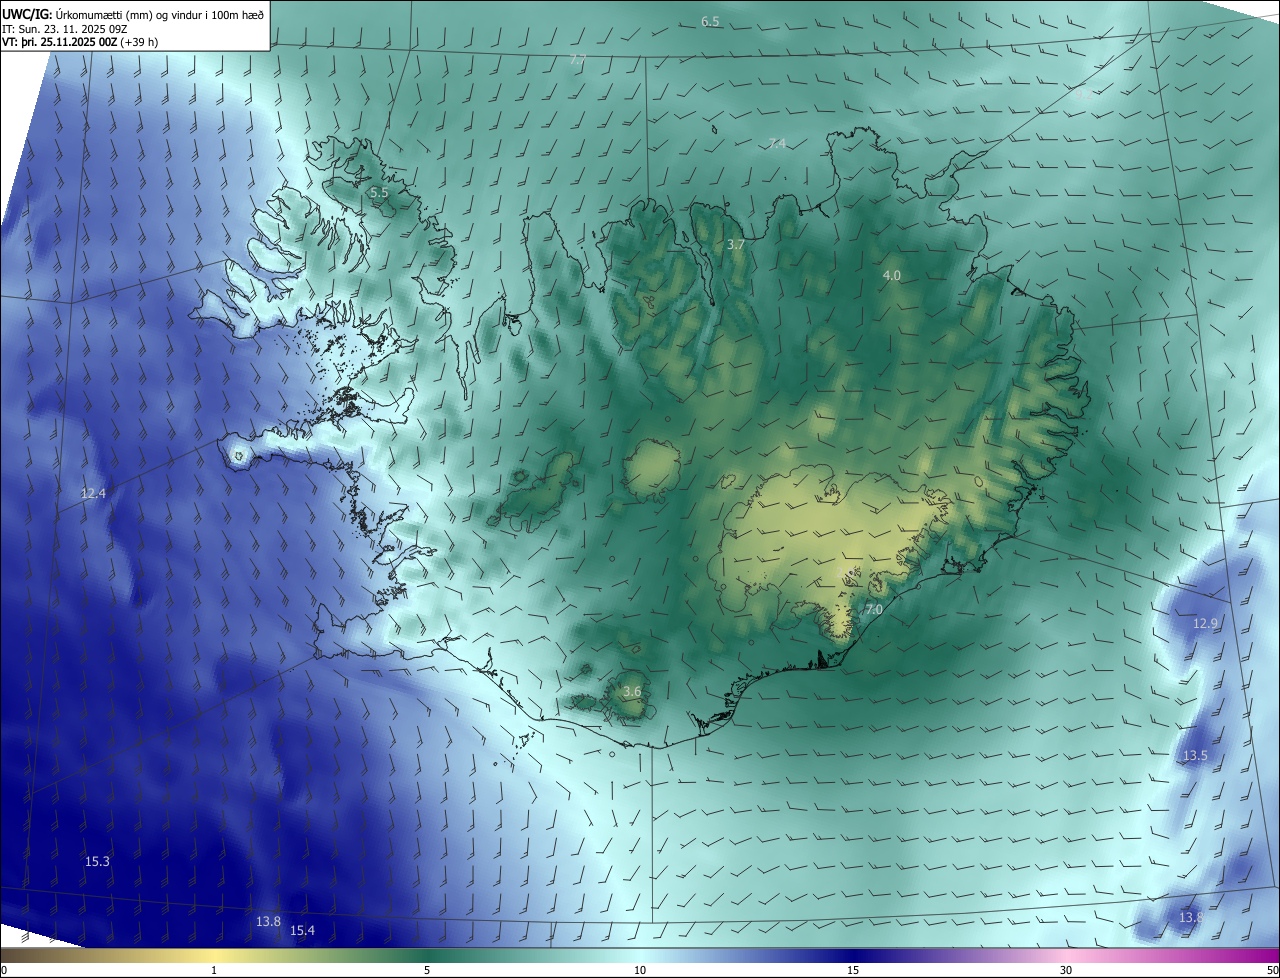The width and height of the screenshot is (1280, 978).
Task: Click the 50 tick on the color scale
Action: [x=1272, y=970]
